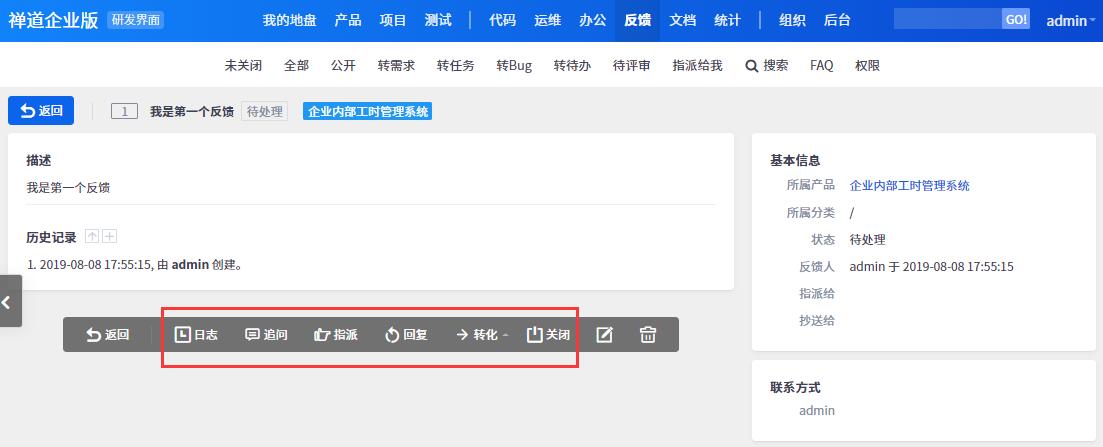Expand all history with plus icon

tap(109, 237)
